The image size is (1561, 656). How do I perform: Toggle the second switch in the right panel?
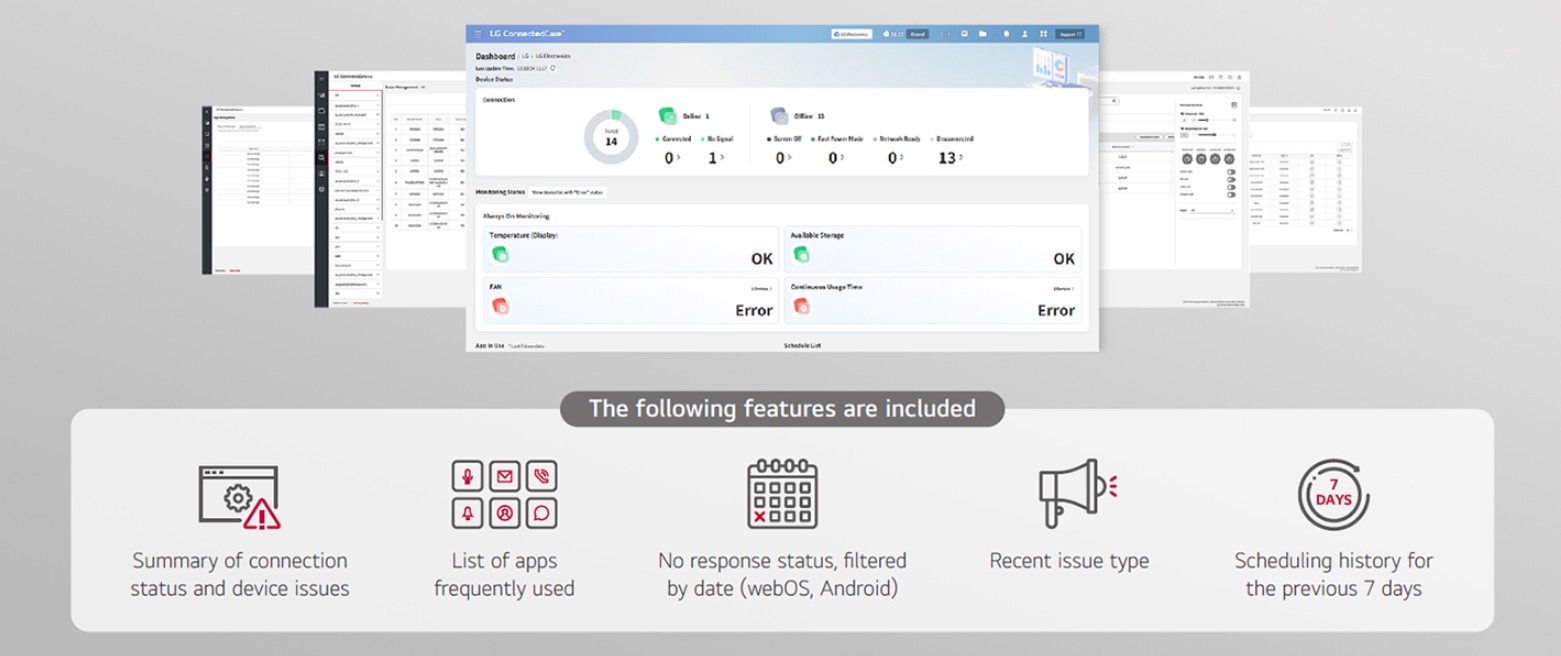[1231, 179]
